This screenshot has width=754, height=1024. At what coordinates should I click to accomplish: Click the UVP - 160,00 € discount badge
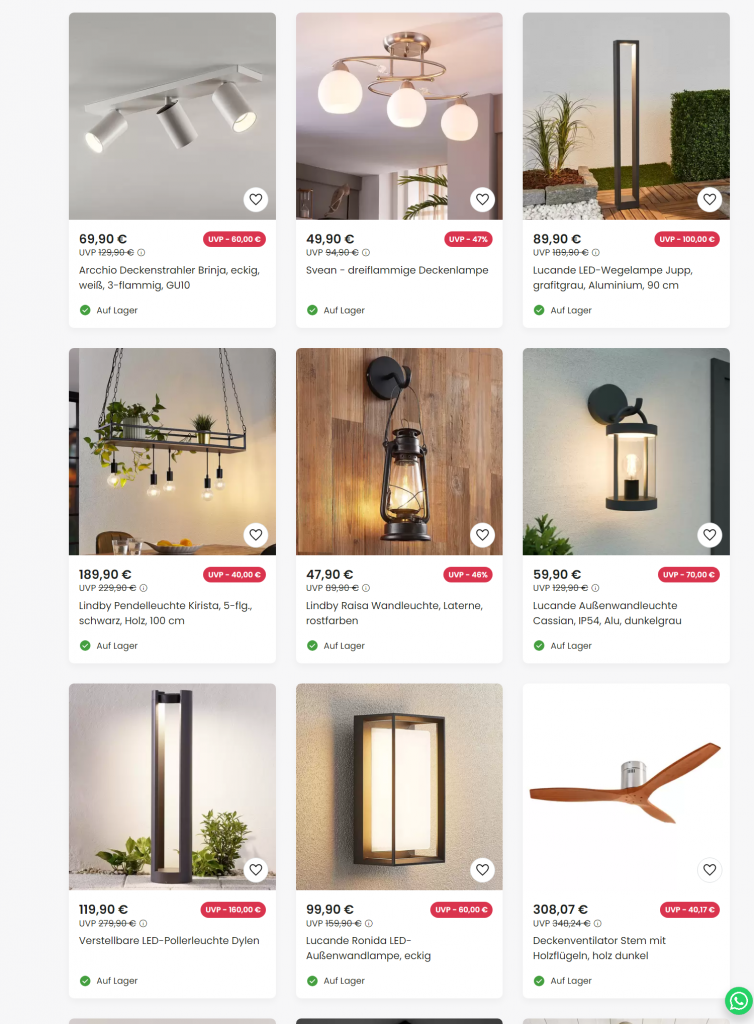(233, 910)
